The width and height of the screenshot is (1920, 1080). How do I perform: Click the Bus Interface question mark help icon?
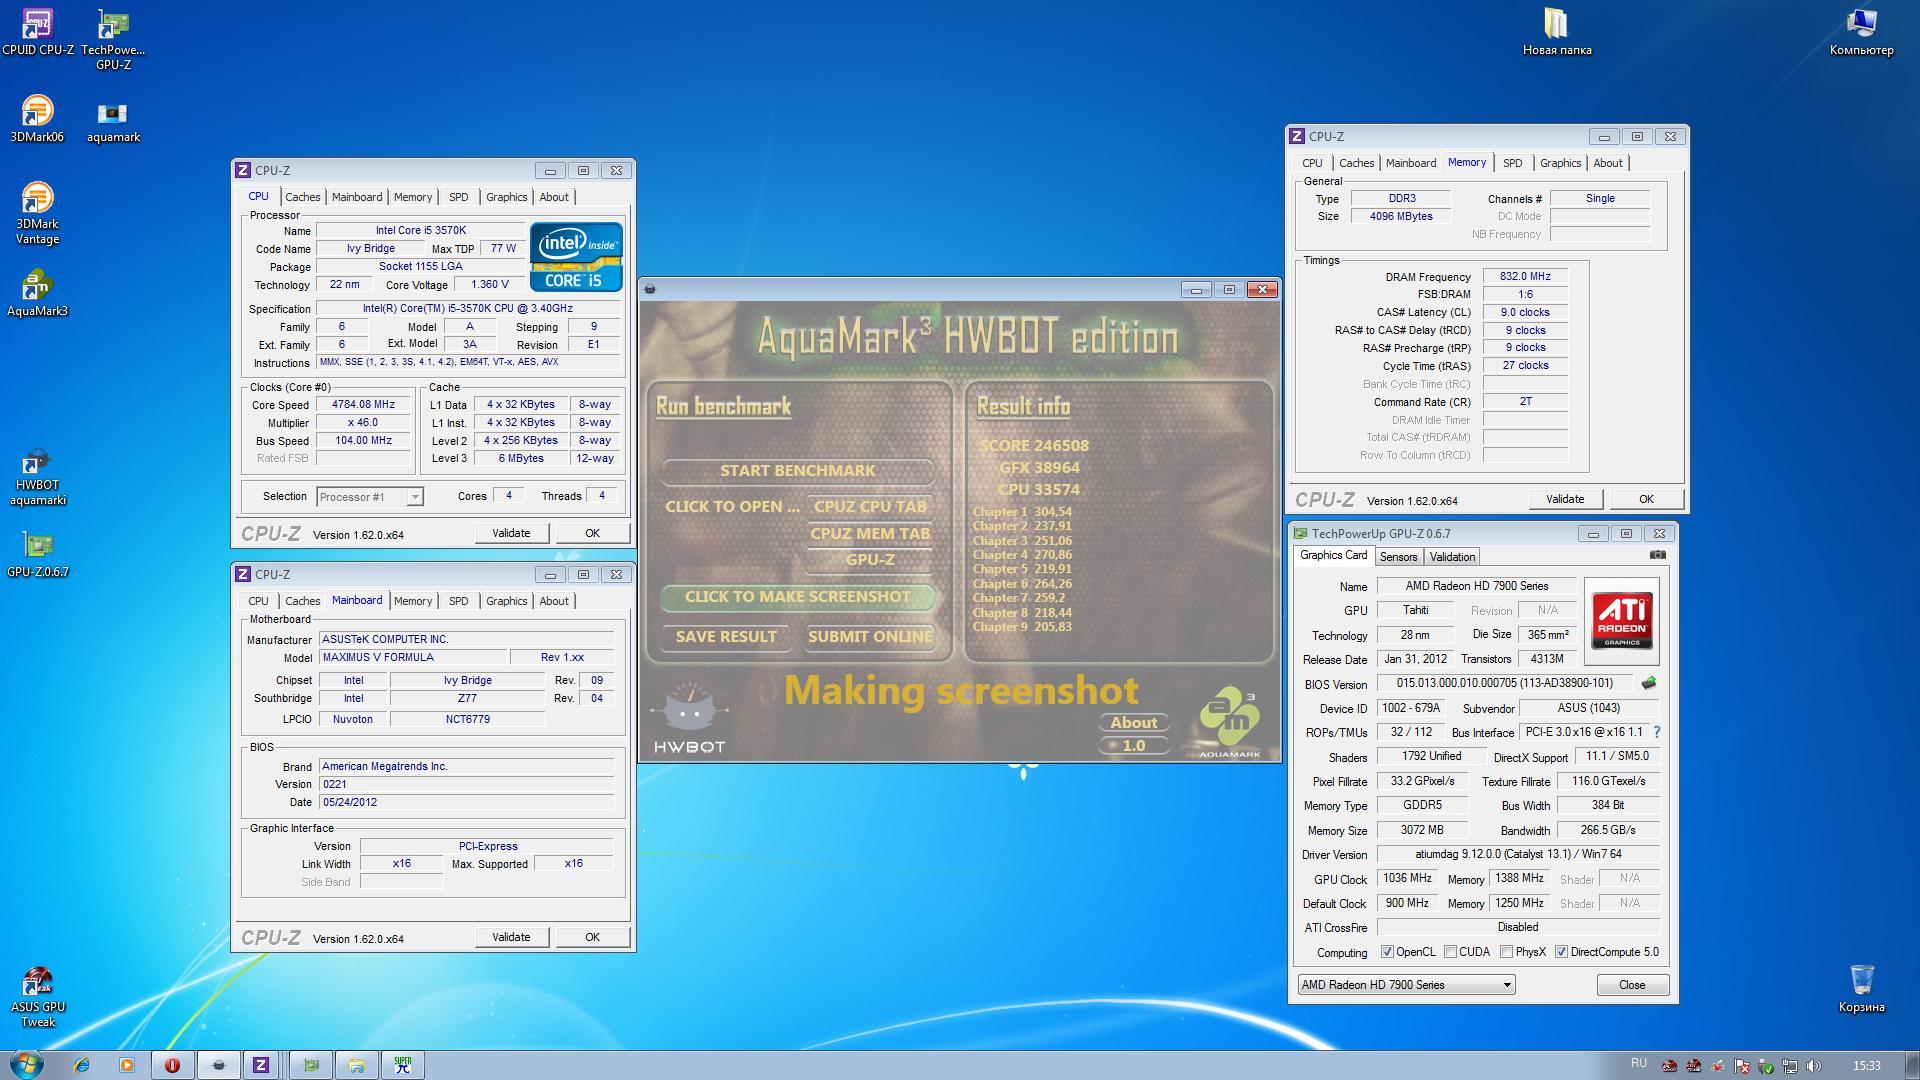tap(1656, 732)
